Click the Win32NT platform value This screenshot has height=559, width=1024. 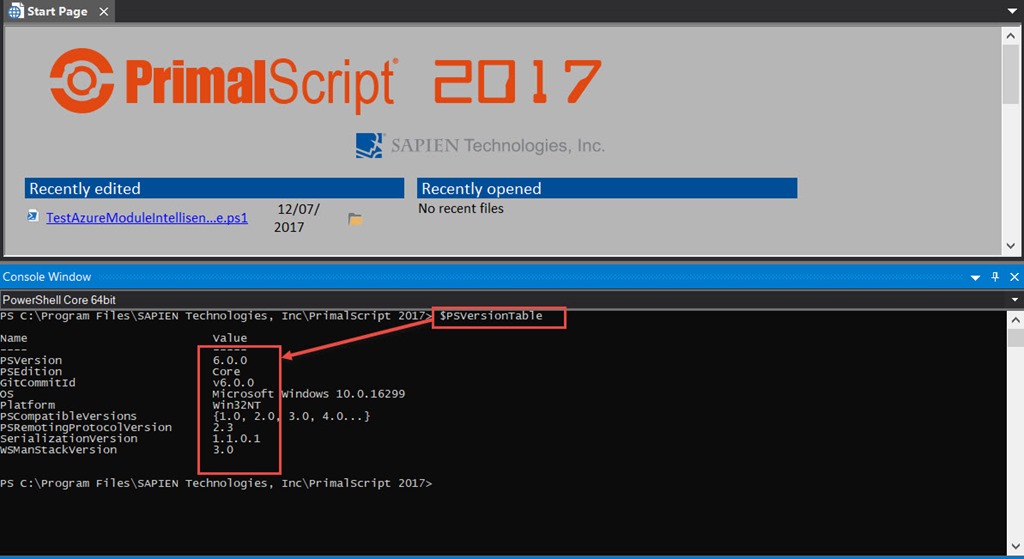(x=236, y=405)
